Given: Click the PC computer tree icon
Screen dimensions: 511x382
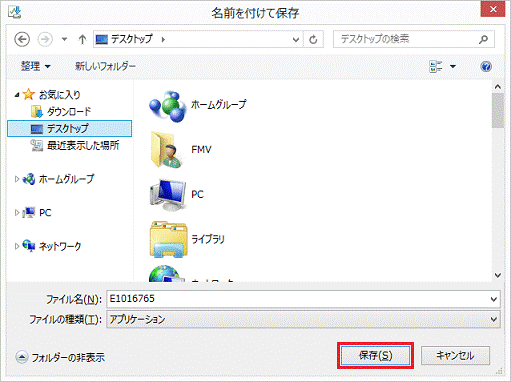Looking at the screenshot, I should point(29,212).
